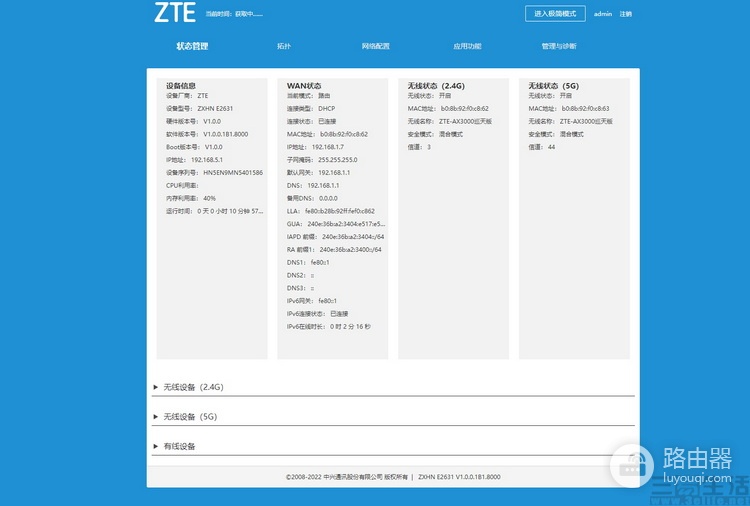Click the 无线状态 (2.4G) panel heading
Image resolution: width=750 pixels, height=506 pixels.
(x=436, y=86)
